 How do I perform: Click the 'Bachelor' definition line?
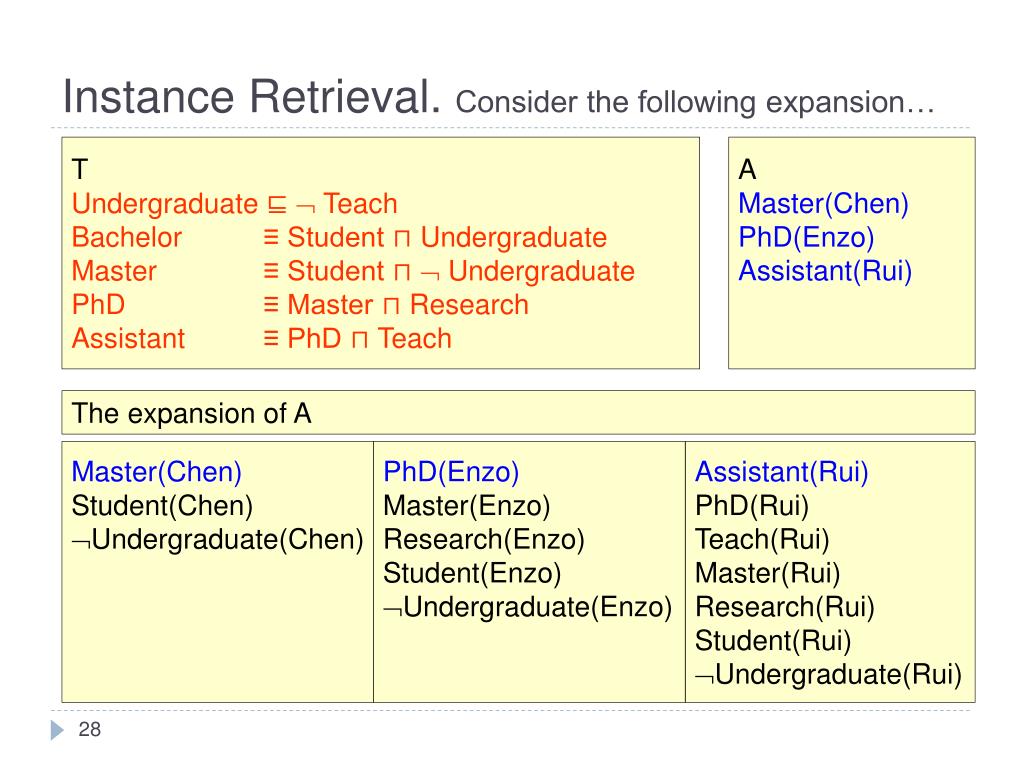[x=339, y=237]
